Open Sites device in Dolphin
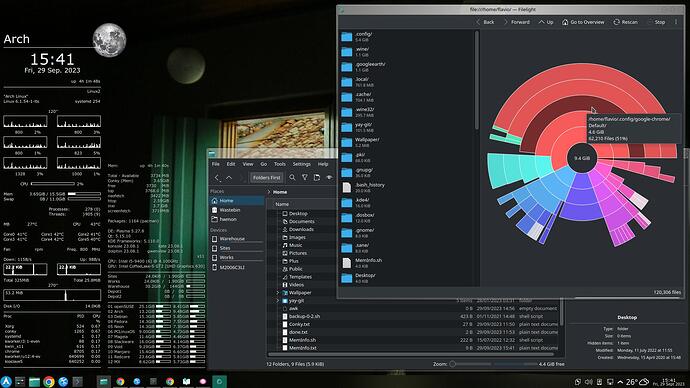The image size is (690, 388). [x=237, y=248]
